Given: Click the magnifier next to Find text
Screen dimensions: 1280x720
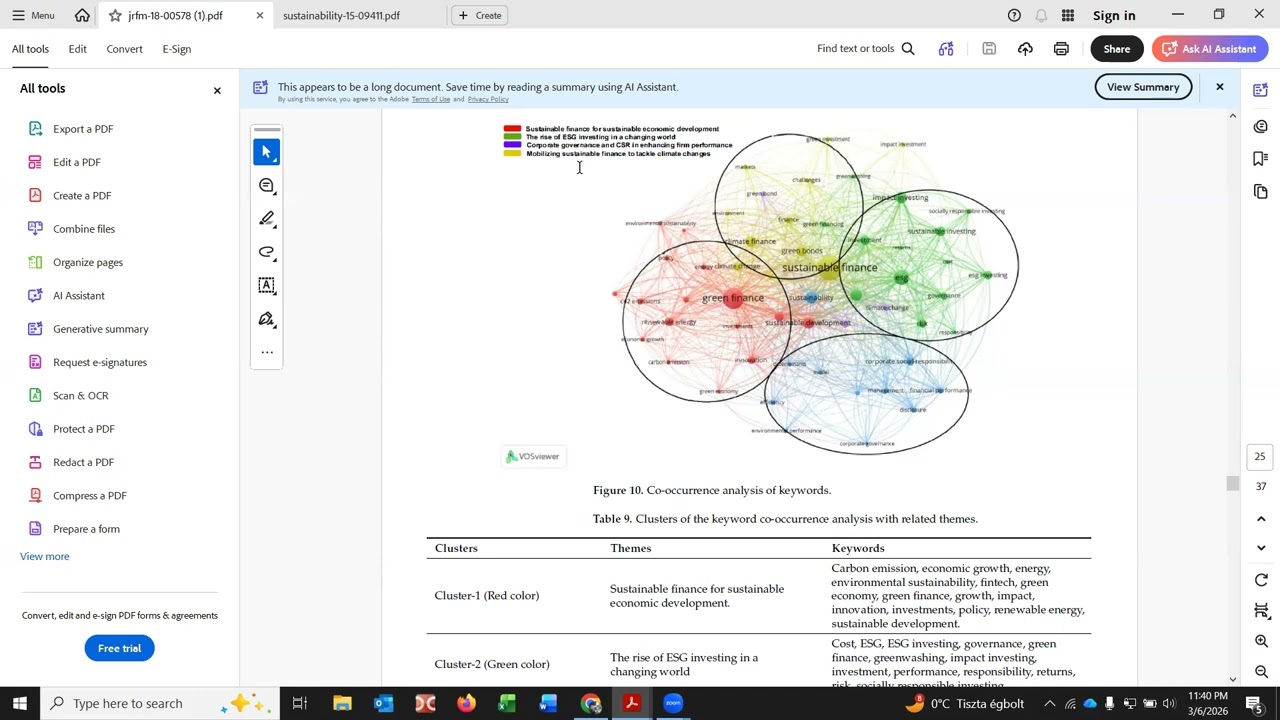Looking at the screenshot, I should pos(908,49).
